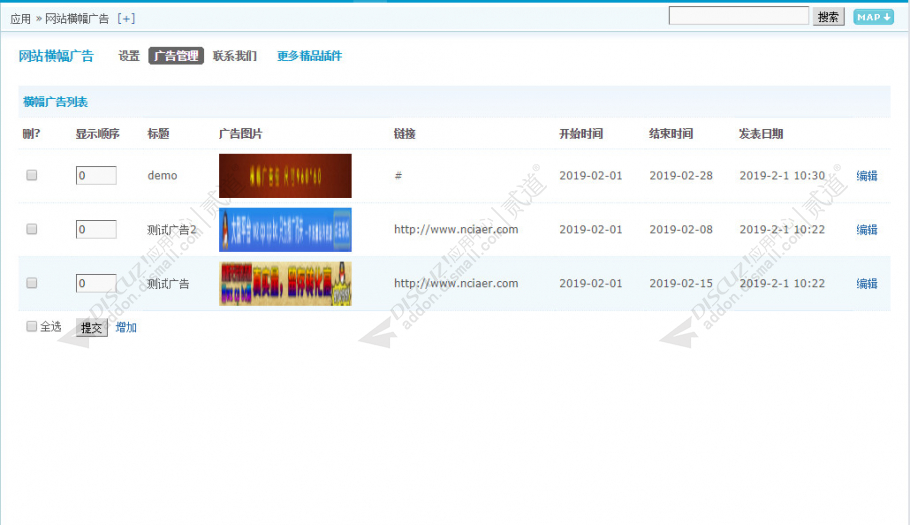
Task: Click the [+] add shortcut link
Action: pyautogui.click(x=126, y=19)
